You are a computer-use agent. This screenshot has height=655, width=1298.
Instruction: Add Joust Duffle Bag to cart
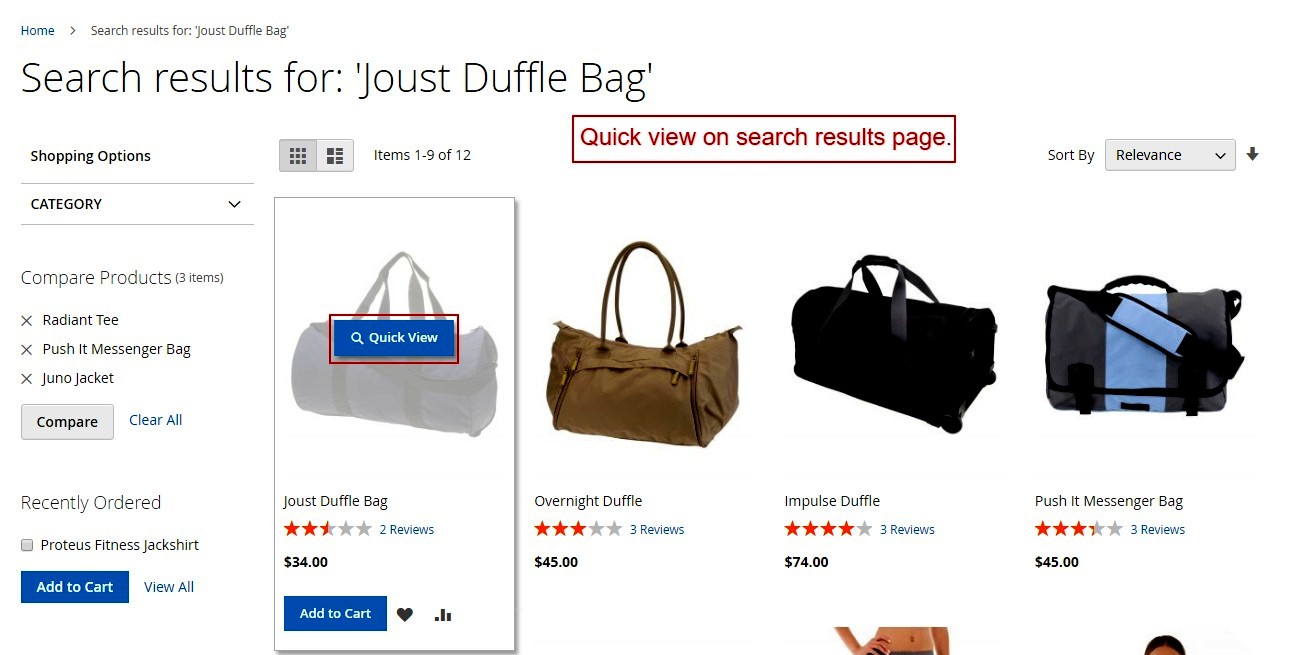click(x=335, y=614)
